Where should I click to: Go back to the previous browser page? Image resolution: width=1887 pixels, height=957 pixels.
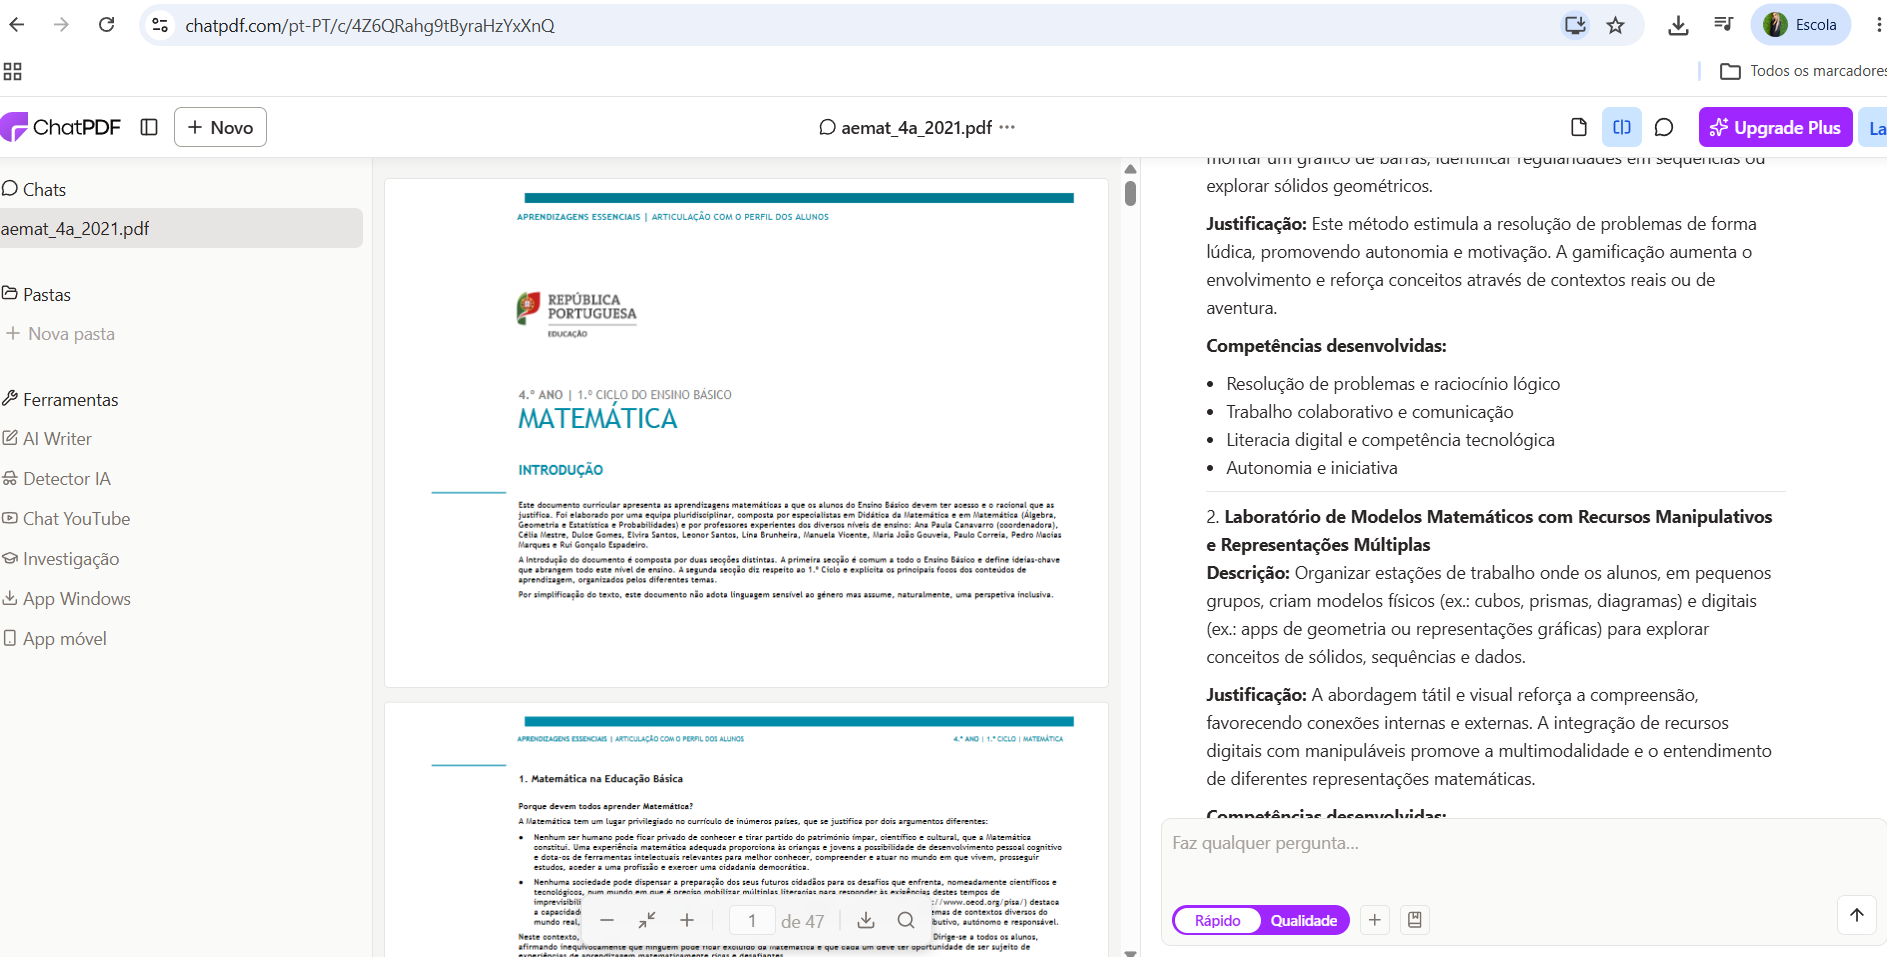(x=17, y=25)
